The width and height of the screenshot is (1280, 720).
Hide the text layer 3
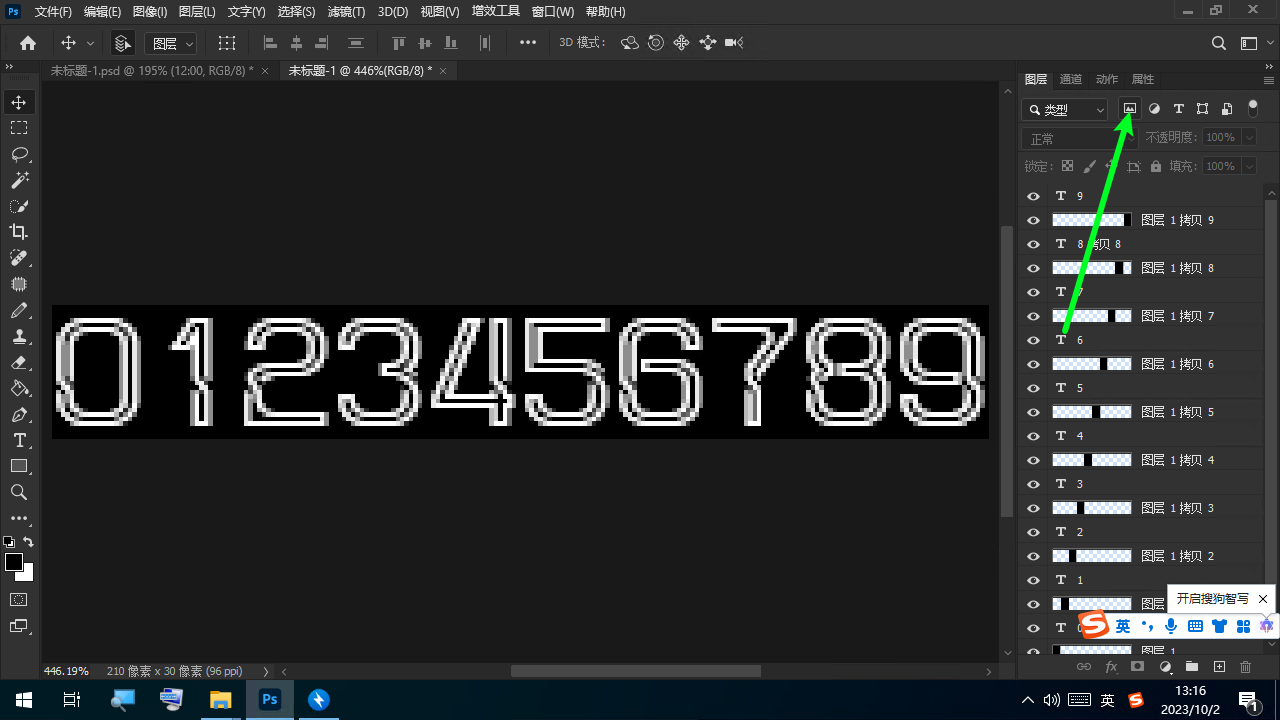pyautogui.click(x=1034, y=484)
